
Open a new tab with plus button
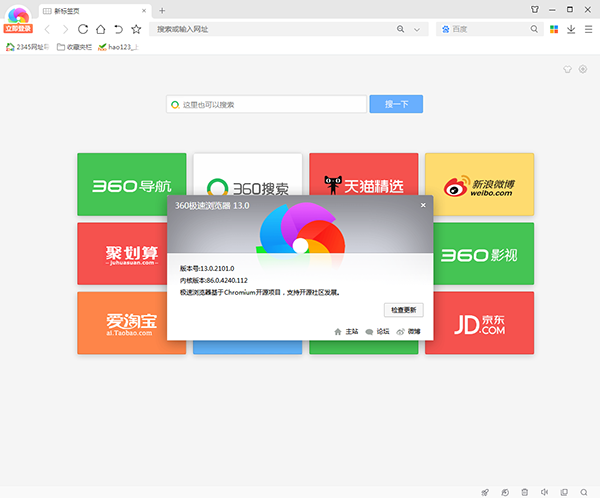[162, 11]
